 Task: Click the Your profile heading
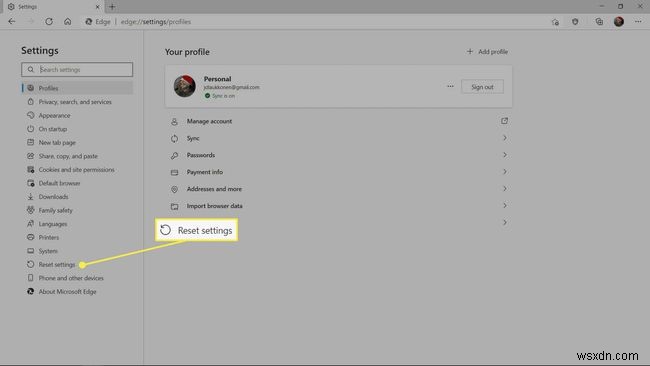[x=187, y=52]
